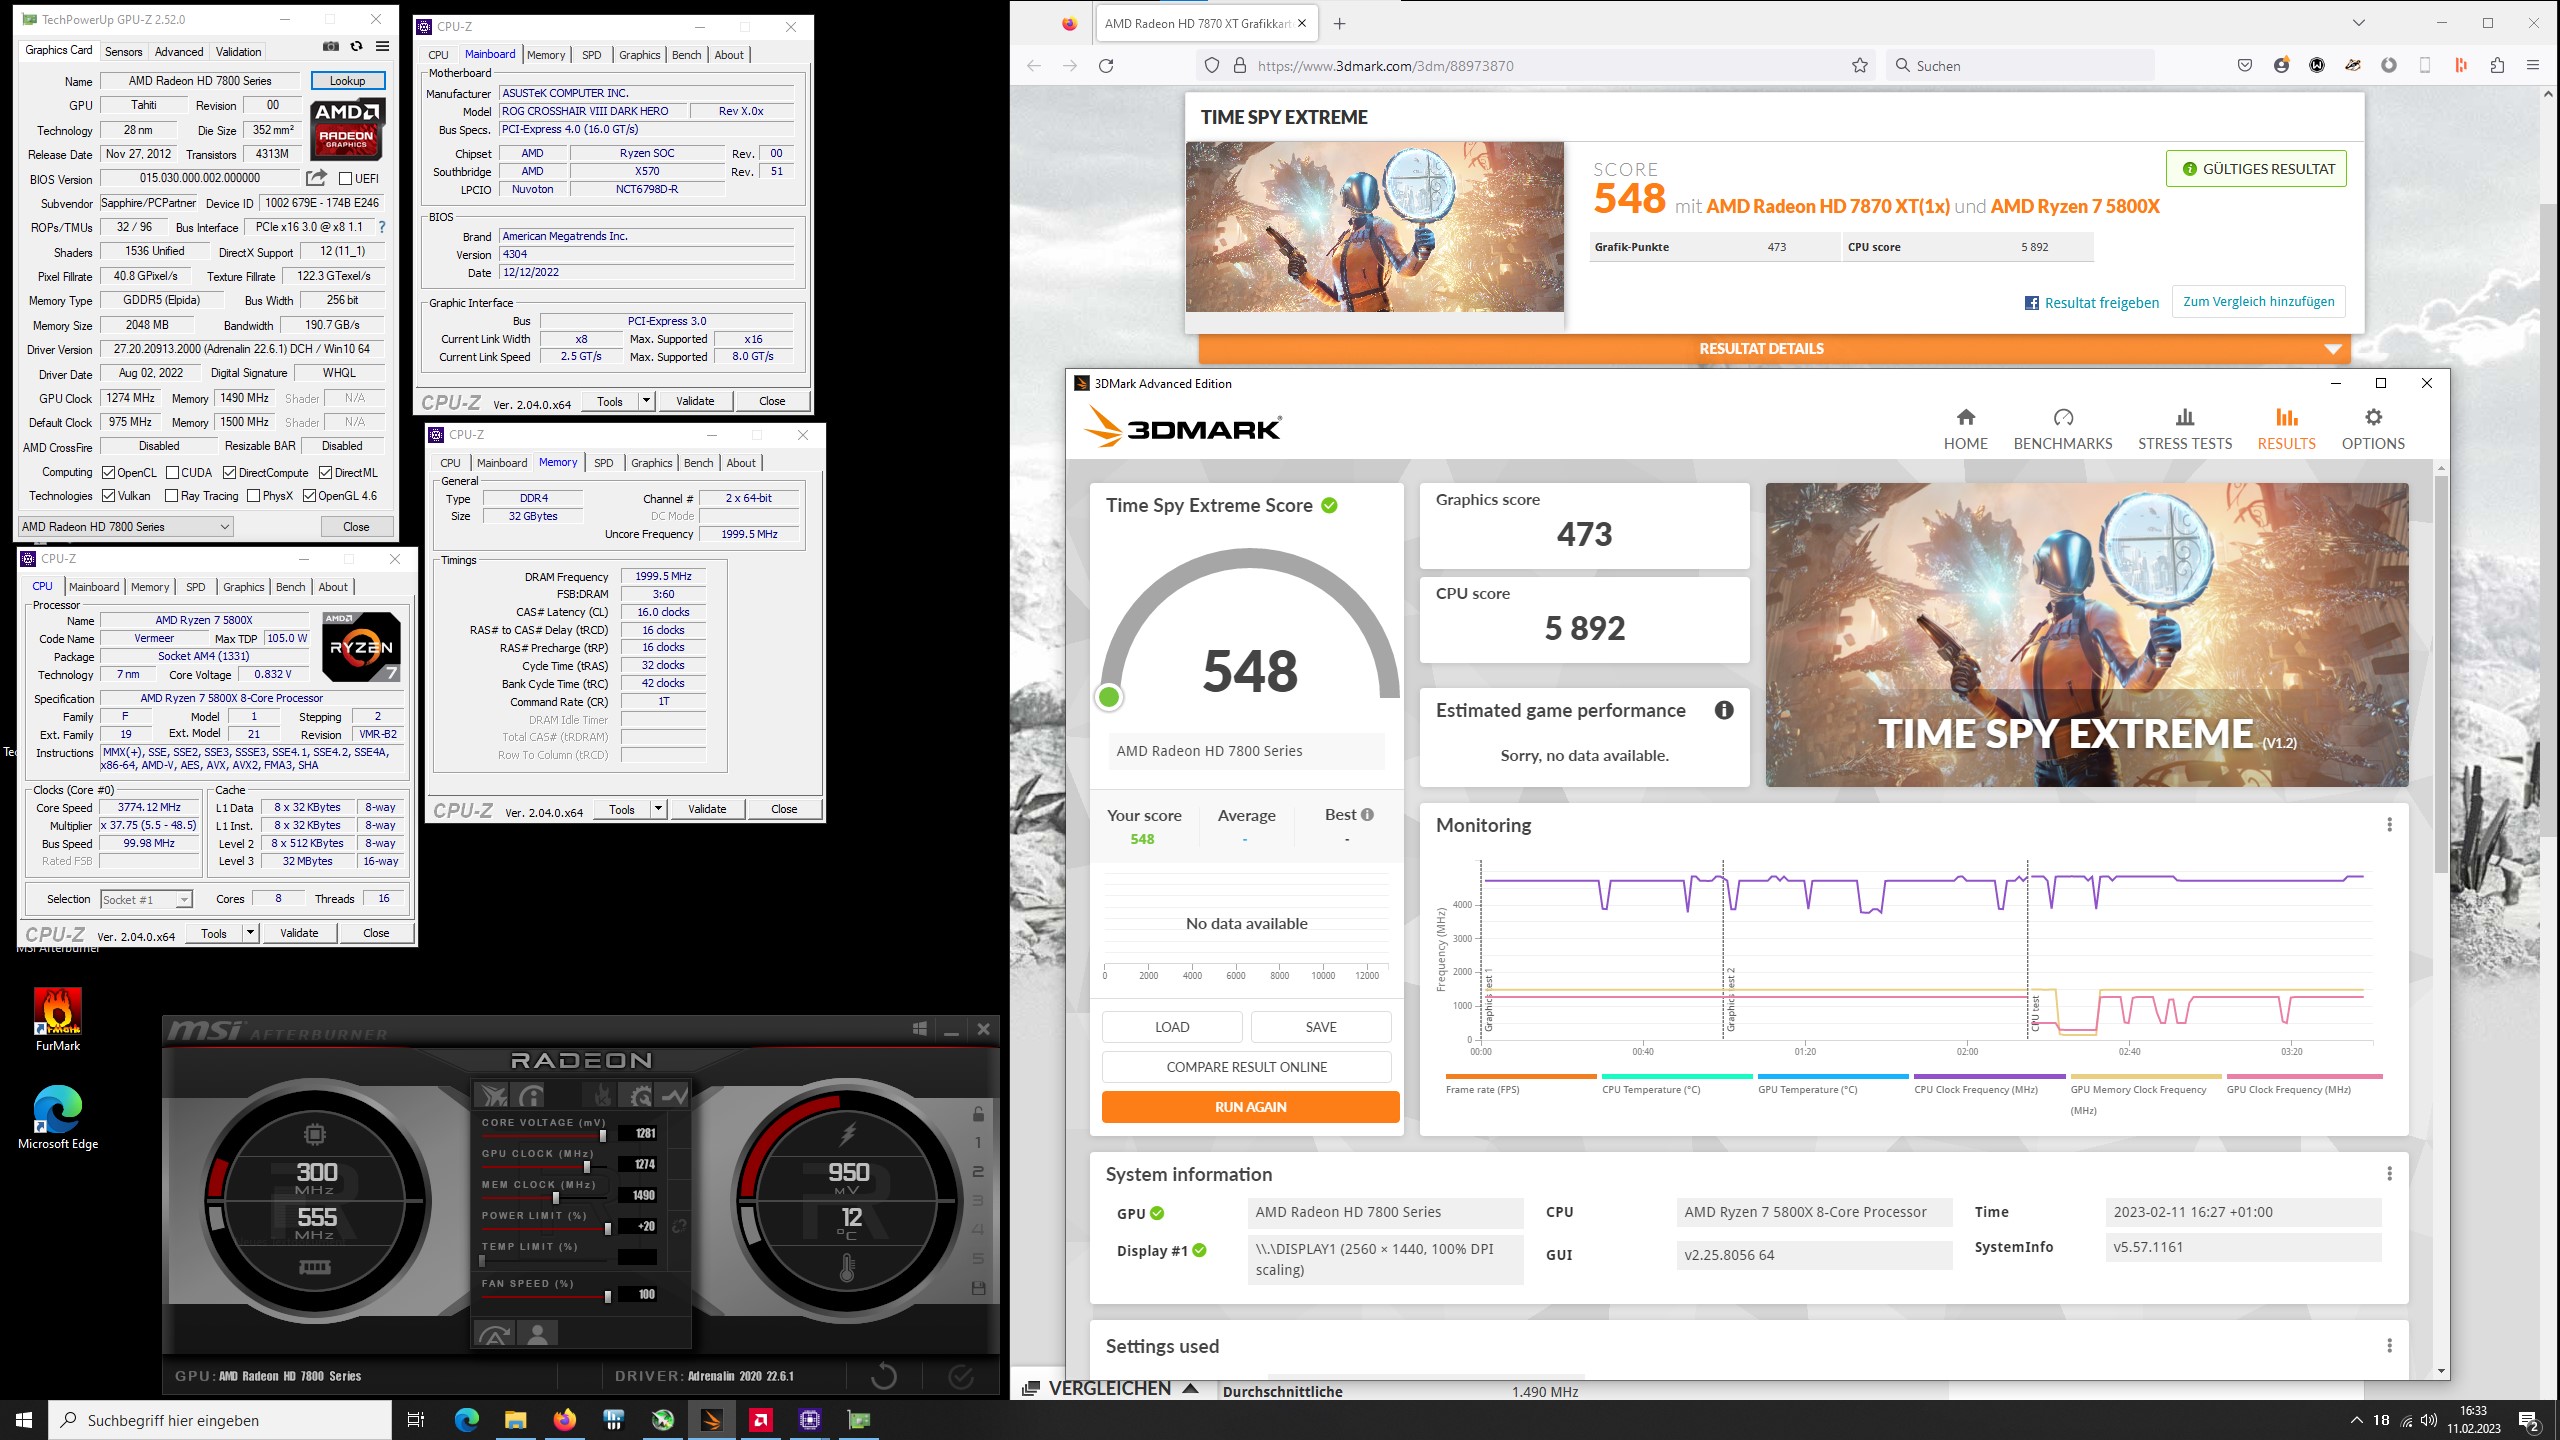2560x1440 pixels.
Task: Switch to the Validation tab in GPU-Z
Action: (238, 52)
